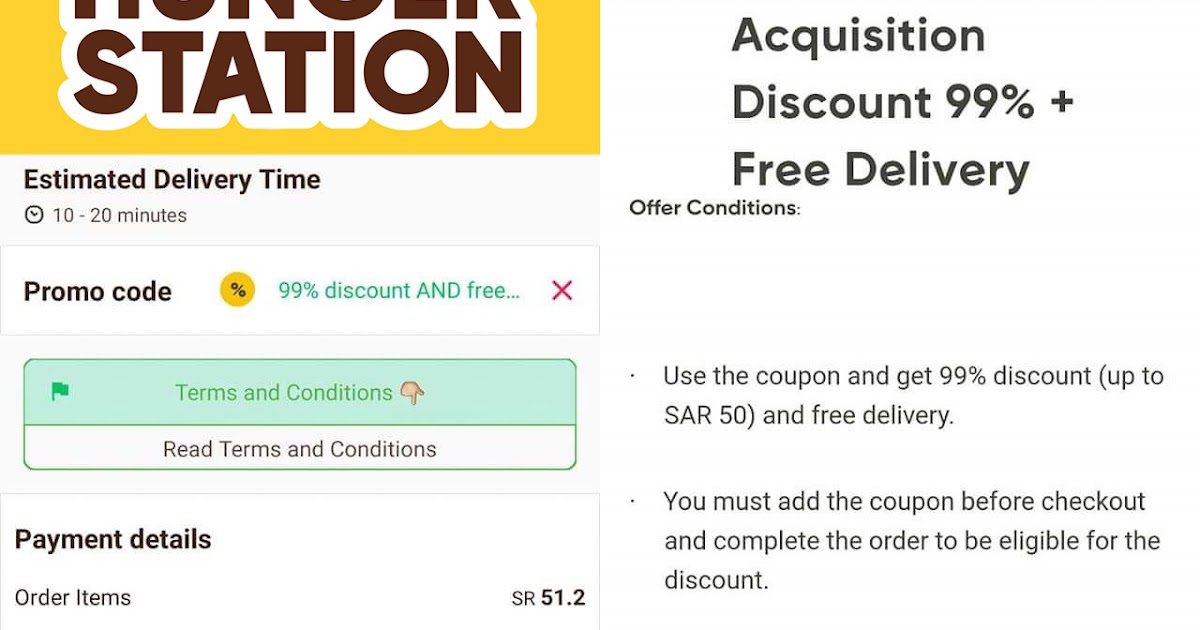Click the SR 51.2 order total
Viewport: 1200px width, 630px height.
[x=549, y=597]
